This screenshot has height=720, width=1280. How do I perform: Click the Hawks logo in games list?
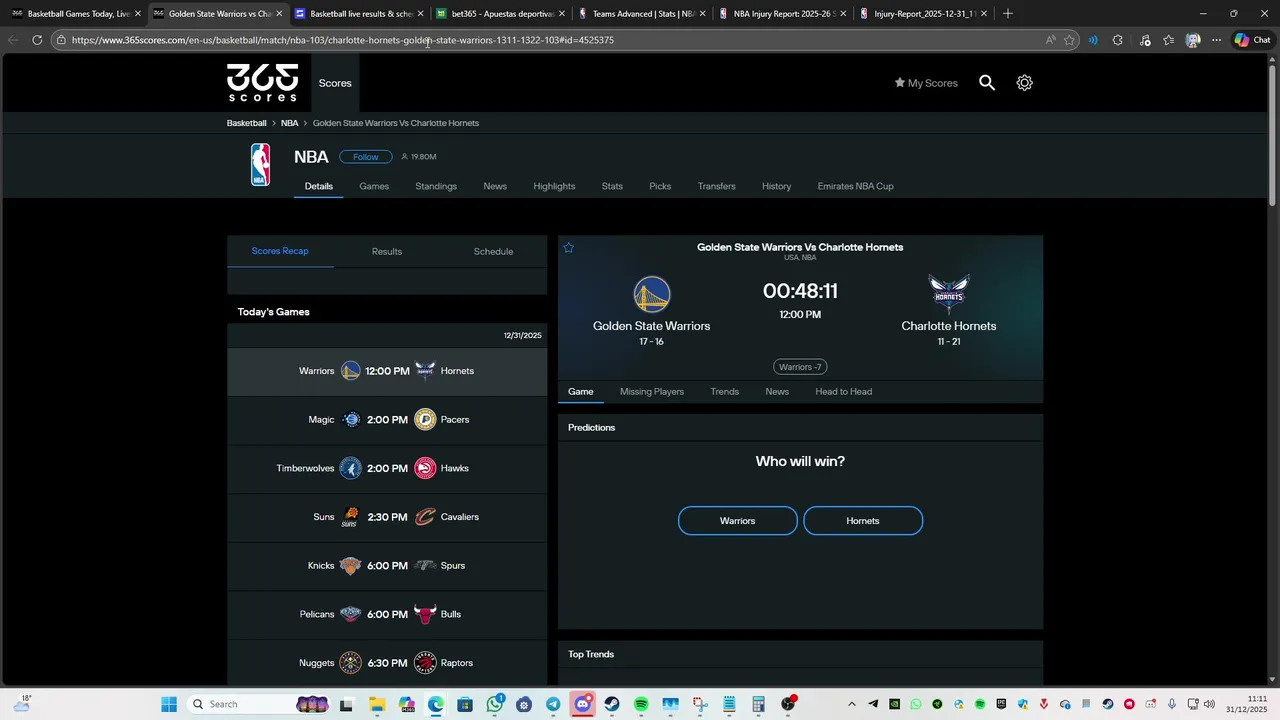click(425, 468)
